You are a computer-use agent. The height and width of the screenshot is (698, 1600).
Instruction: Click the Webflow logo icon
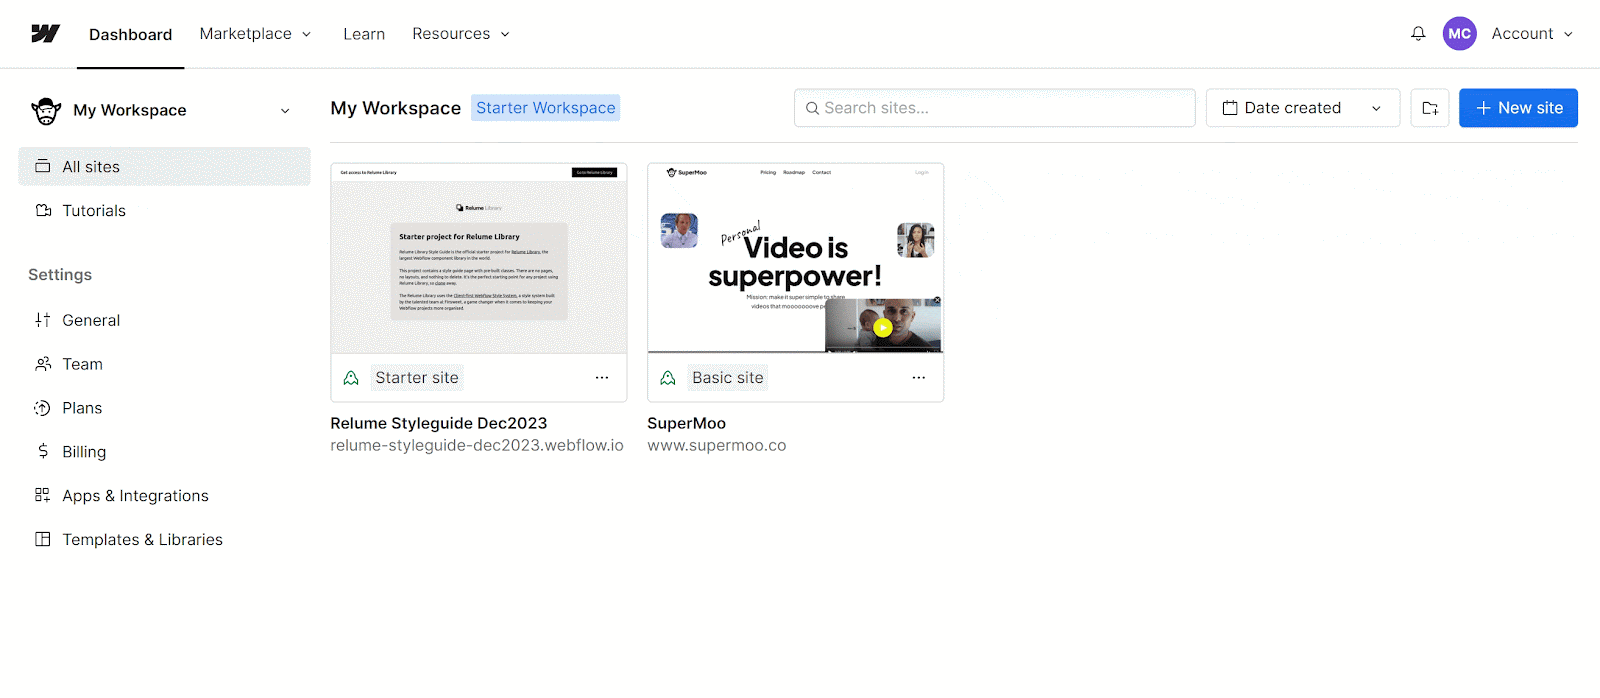[45, 34]
